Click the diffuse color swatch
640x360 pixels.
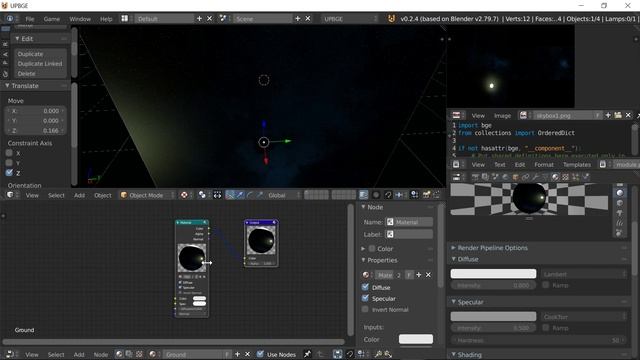pos(493,273)
